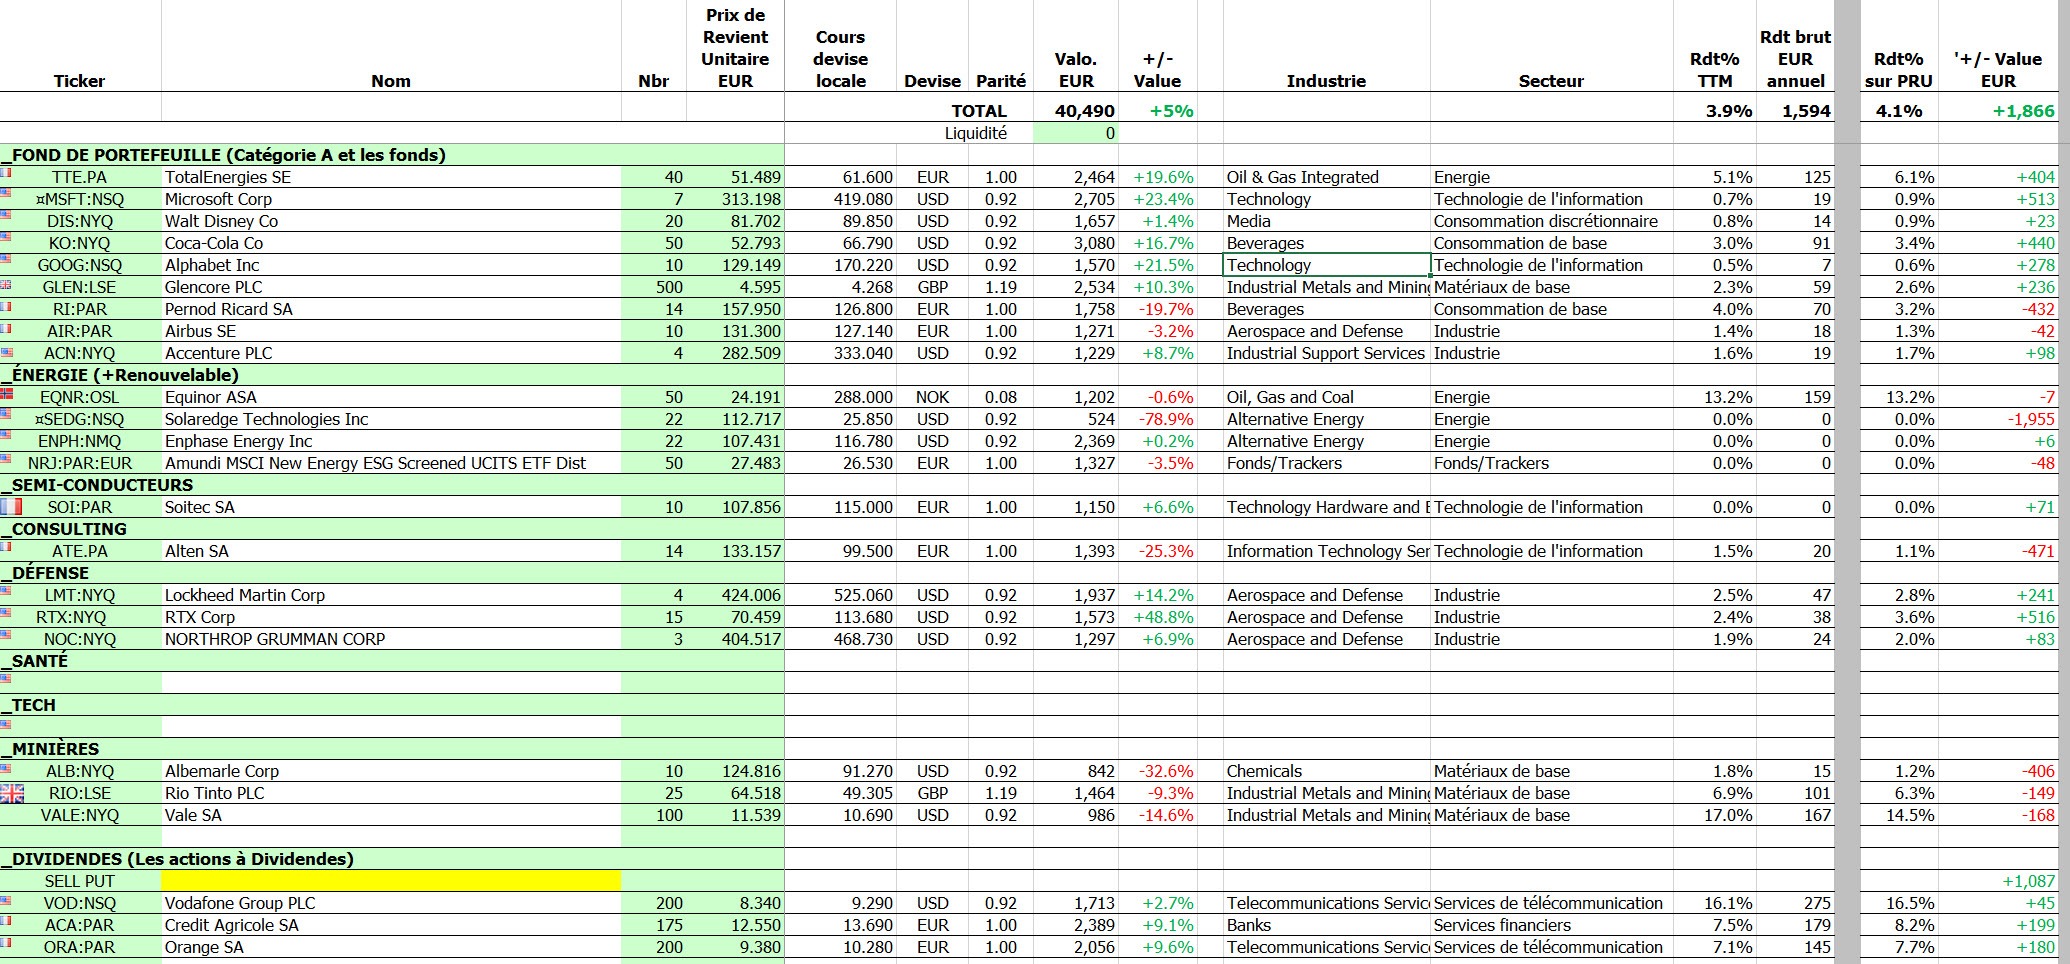Select the green Liquidité value cell
This screenshot has height=964, width=2070.
[1075, 133]
